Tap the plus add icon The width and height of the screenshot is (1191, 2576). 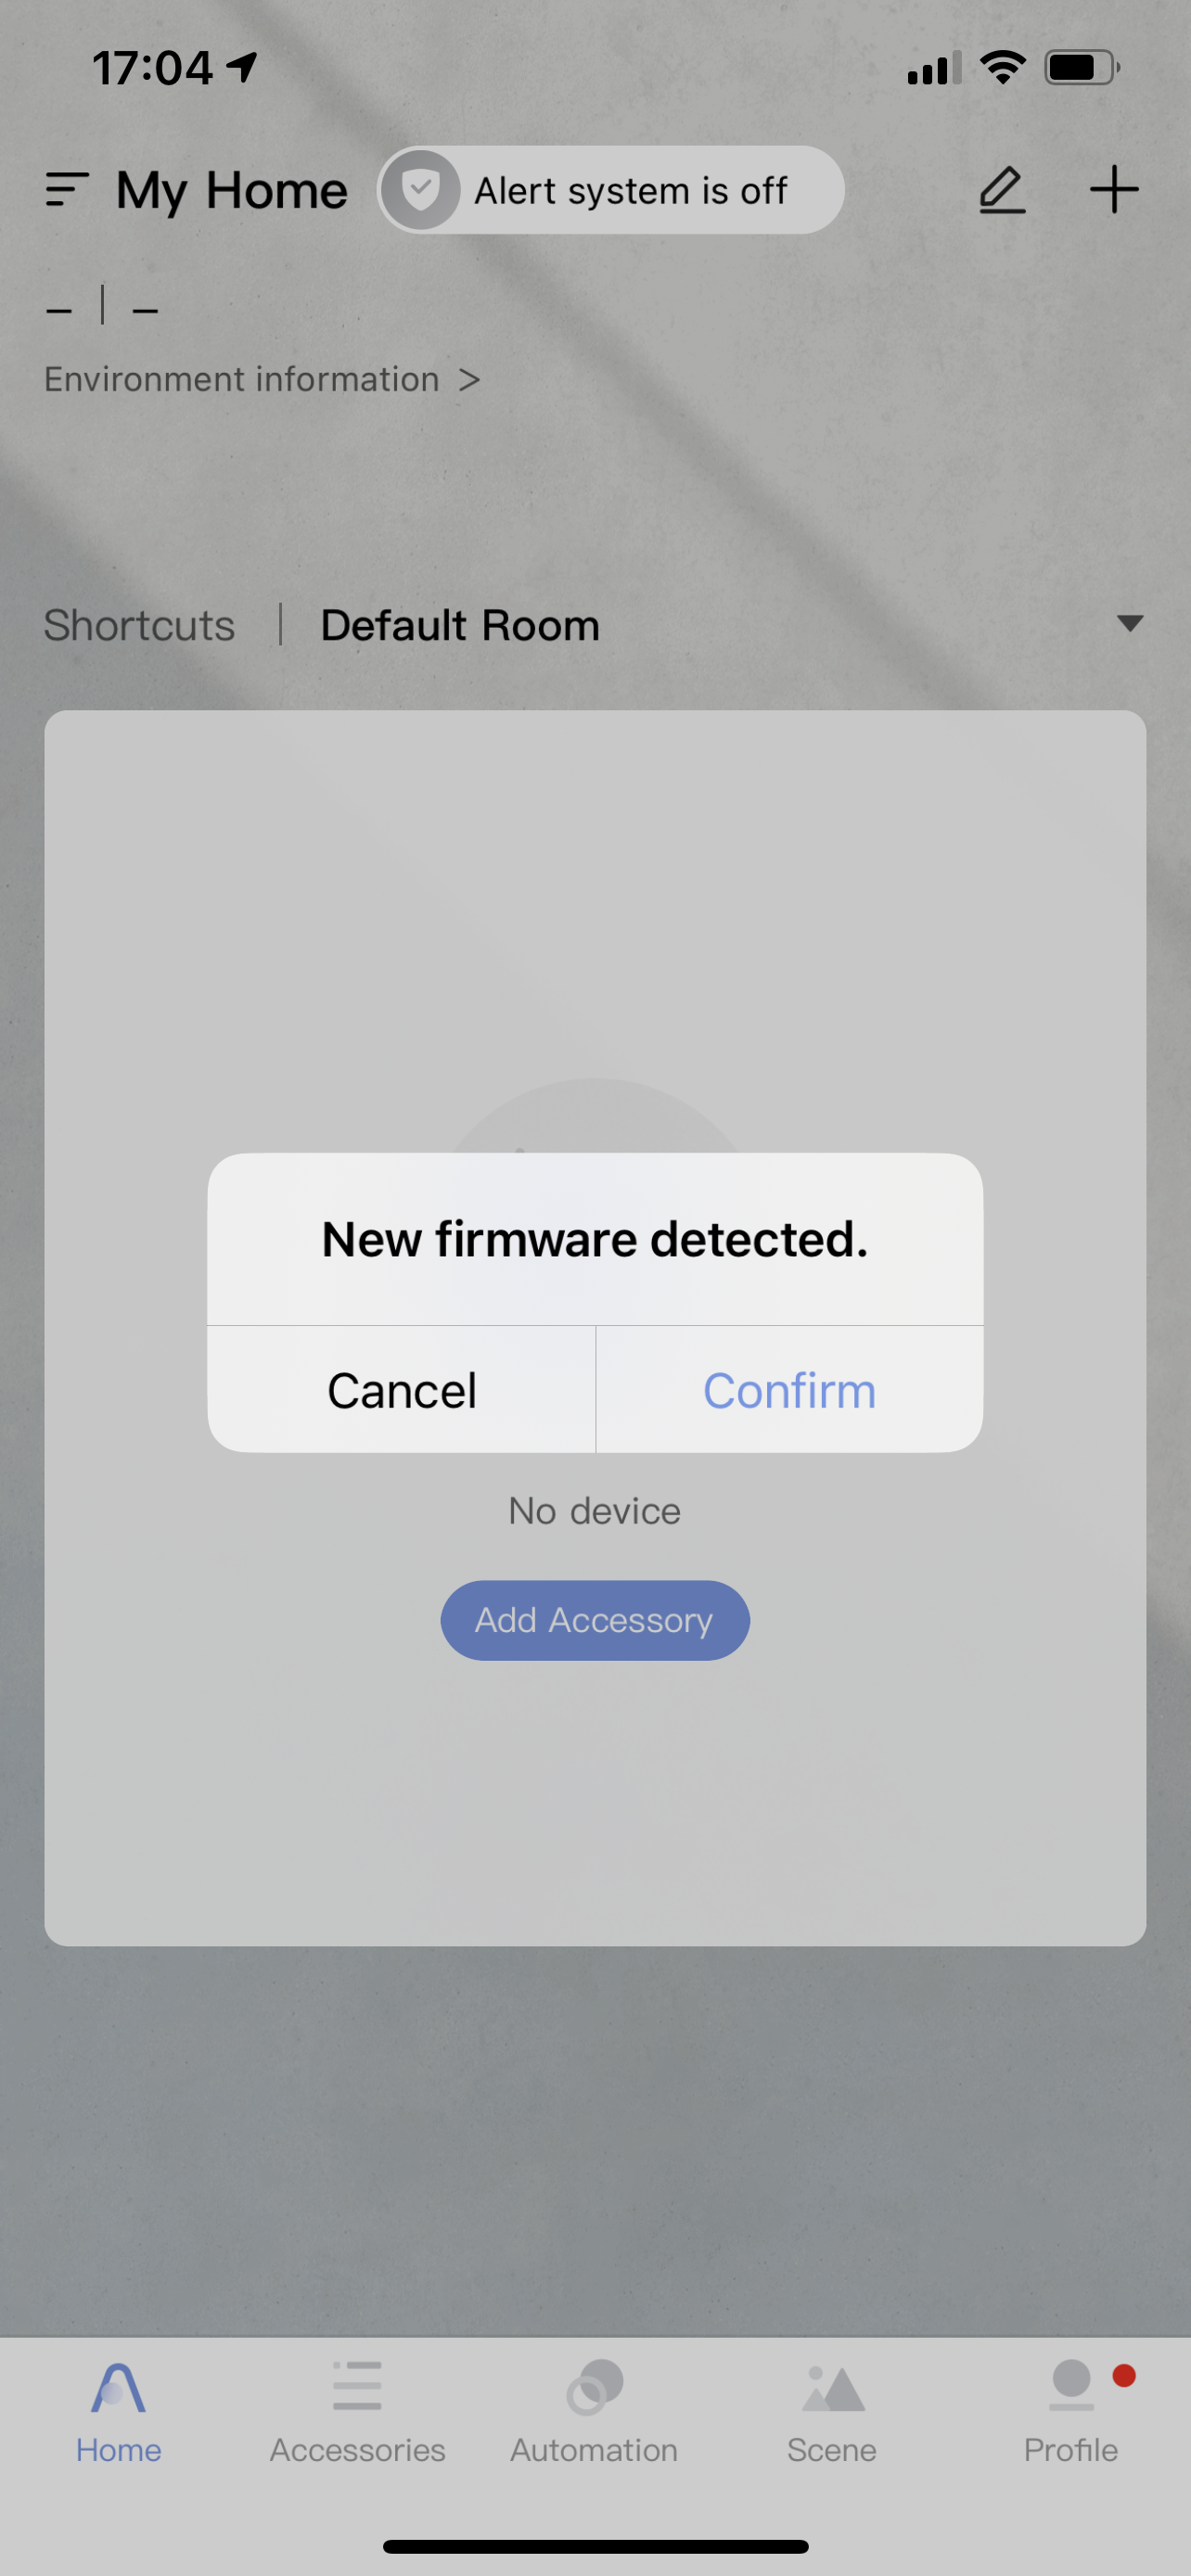coord(1114,190)
